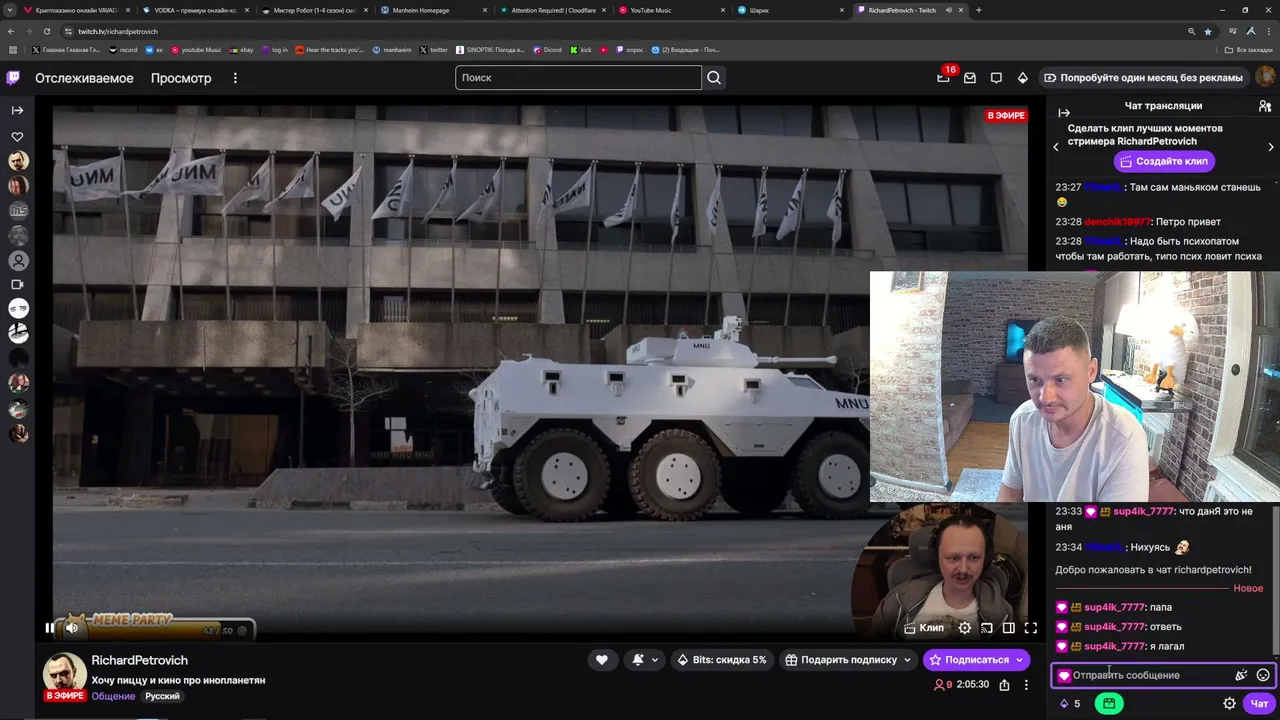Cast the stream with the cast icon
This screenshot has width=1280, height=720.
(x=987, y=628)
